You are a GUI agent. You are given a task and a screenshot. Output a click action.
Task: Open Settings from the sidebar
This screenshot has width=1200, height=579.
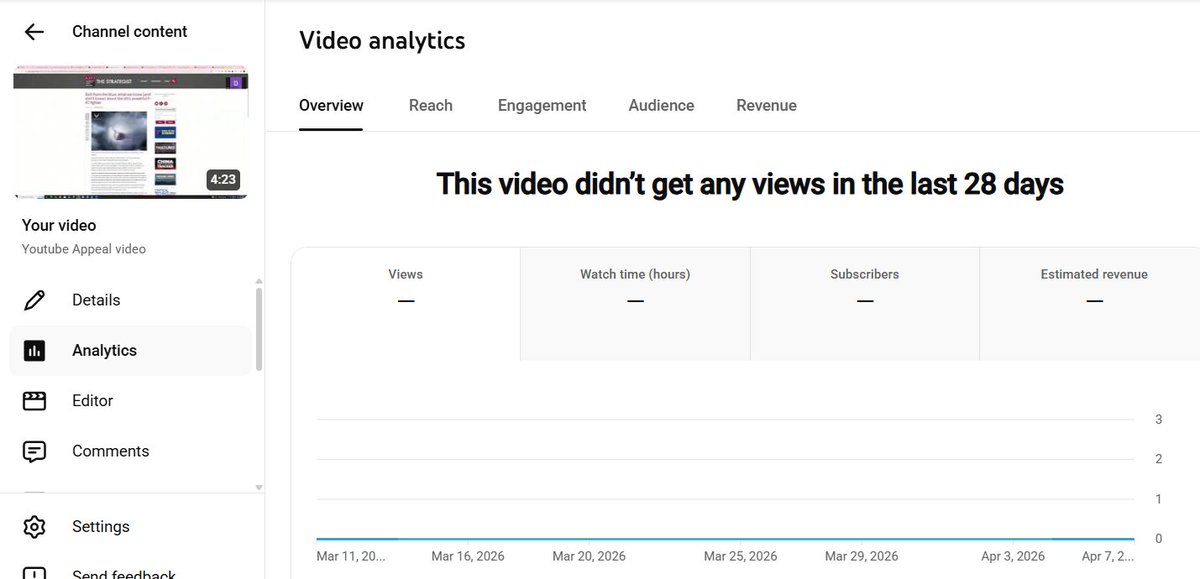130,527
